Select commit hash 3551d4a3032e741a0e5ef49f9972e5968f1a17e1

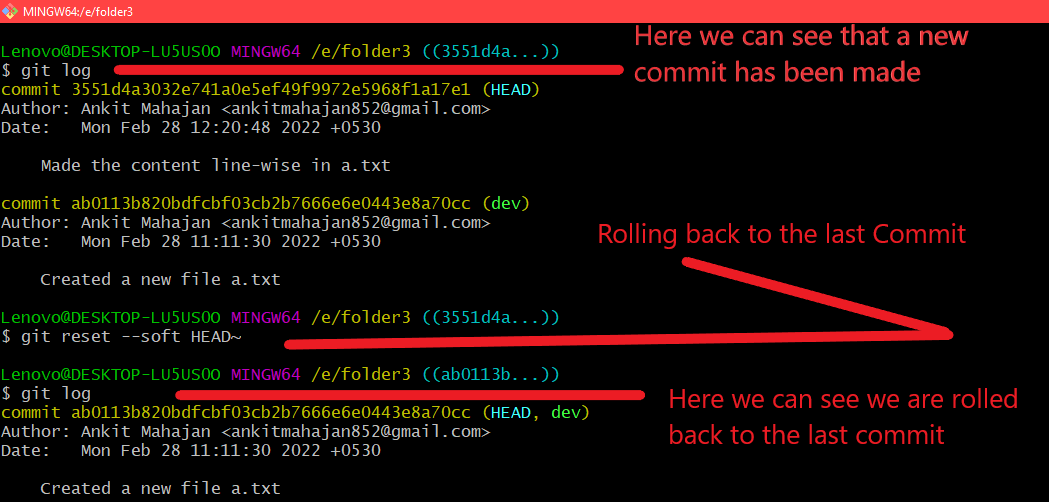pos(271,89)
